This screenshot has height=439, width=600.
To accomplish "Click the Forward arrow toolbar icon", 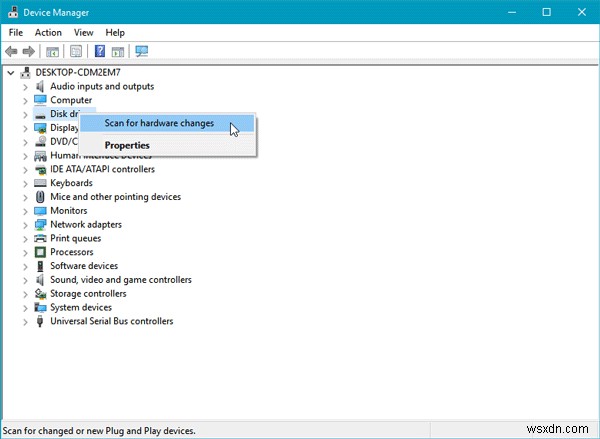I will click(29, 51).
